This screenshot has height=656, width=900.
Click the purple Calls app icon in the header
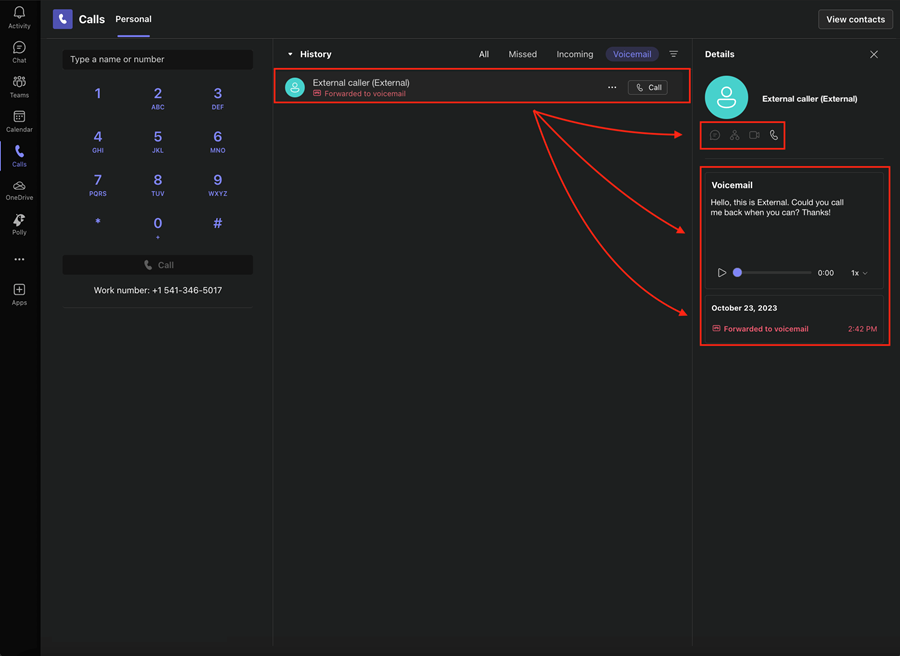(x=63, y=19)
